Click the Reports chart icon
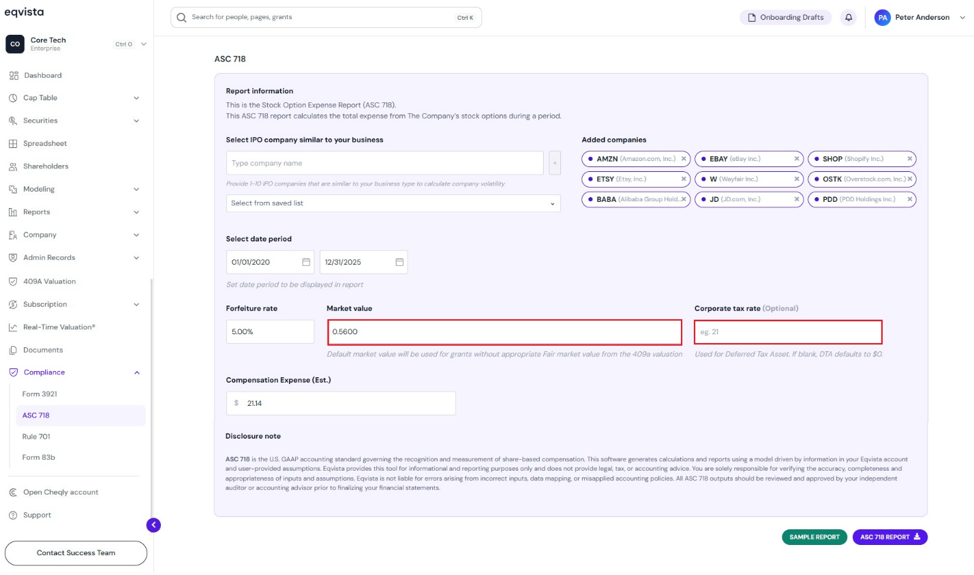974x575 pixels. [13, 212]
